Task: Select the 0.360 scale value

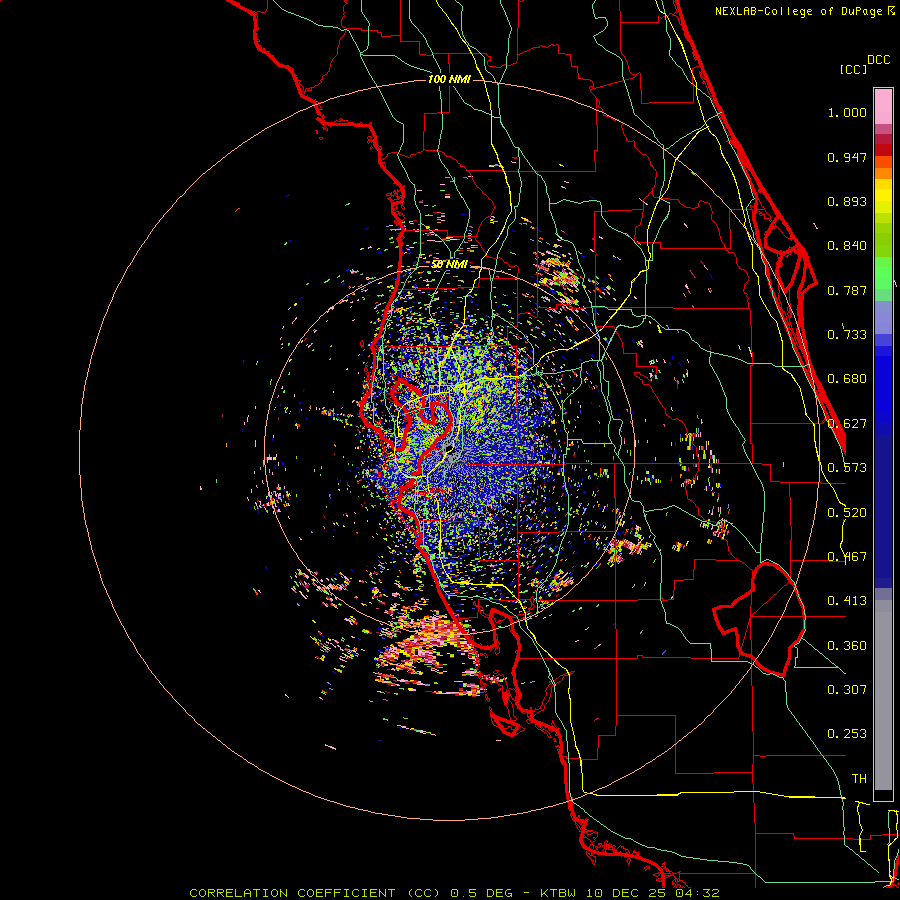Action: tap(847, 646)
